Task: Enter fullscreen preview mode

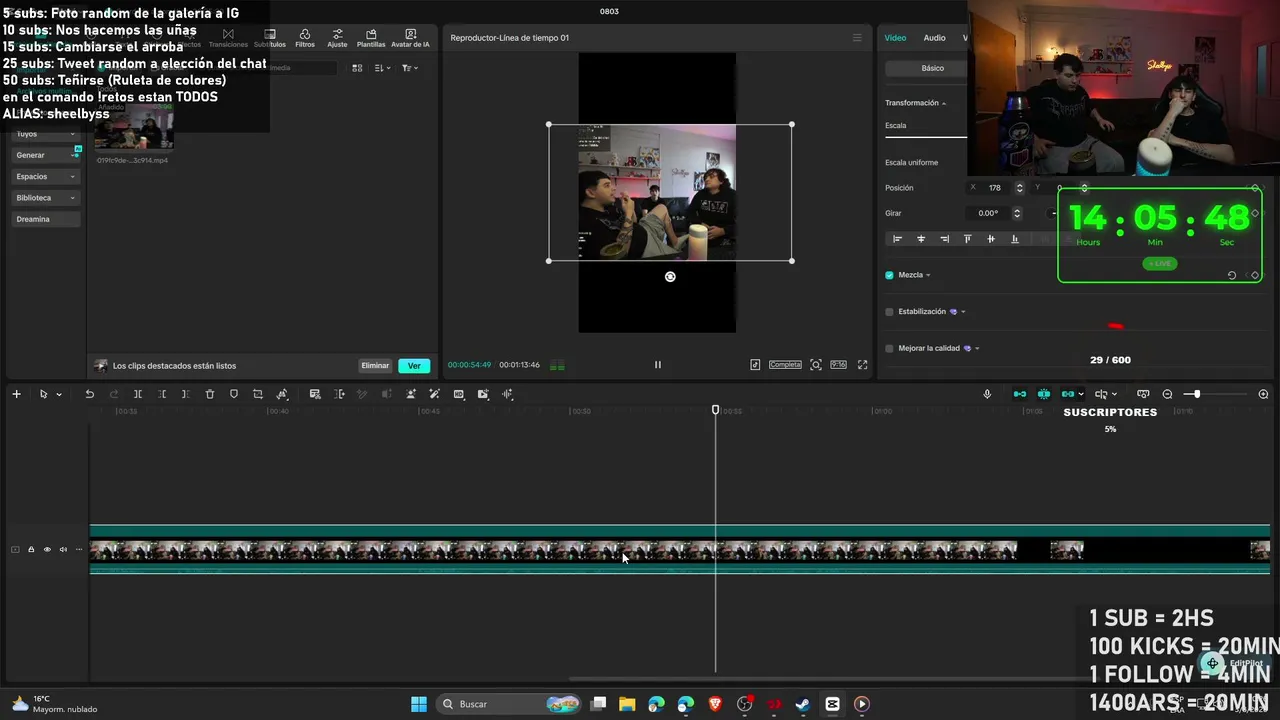Action: pyautogui.click(x=862, y=365)
